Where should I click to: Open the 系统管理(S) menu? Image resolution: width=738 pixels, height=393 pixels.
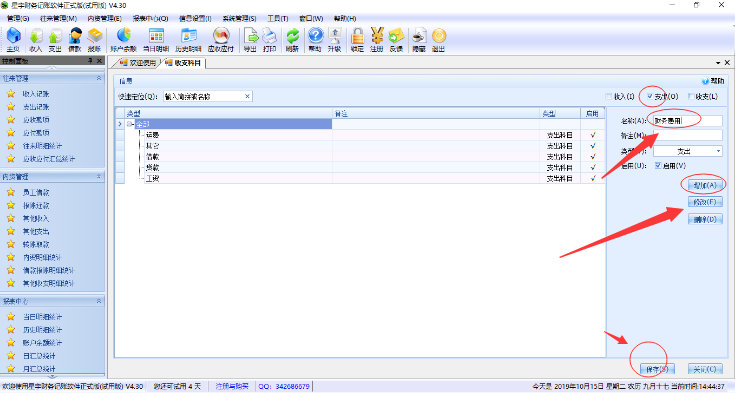239,18
